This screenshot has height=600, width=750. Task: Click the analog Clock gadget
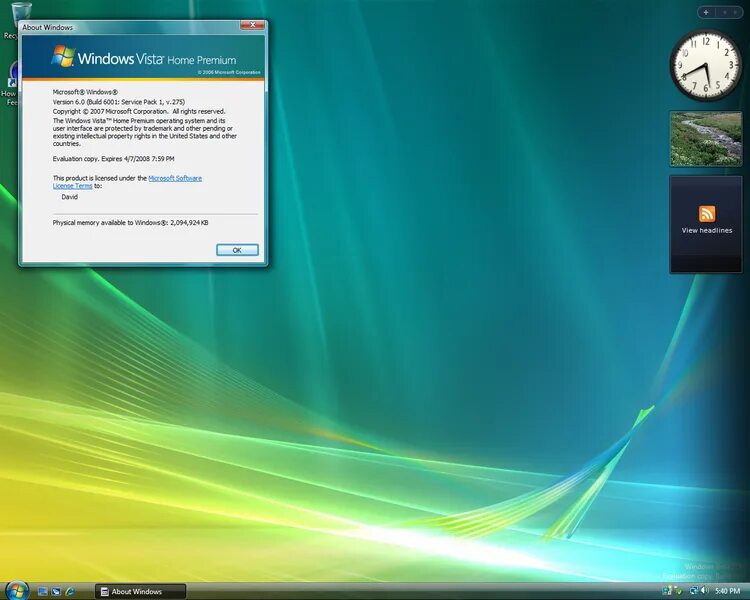[x=706, y=65]
